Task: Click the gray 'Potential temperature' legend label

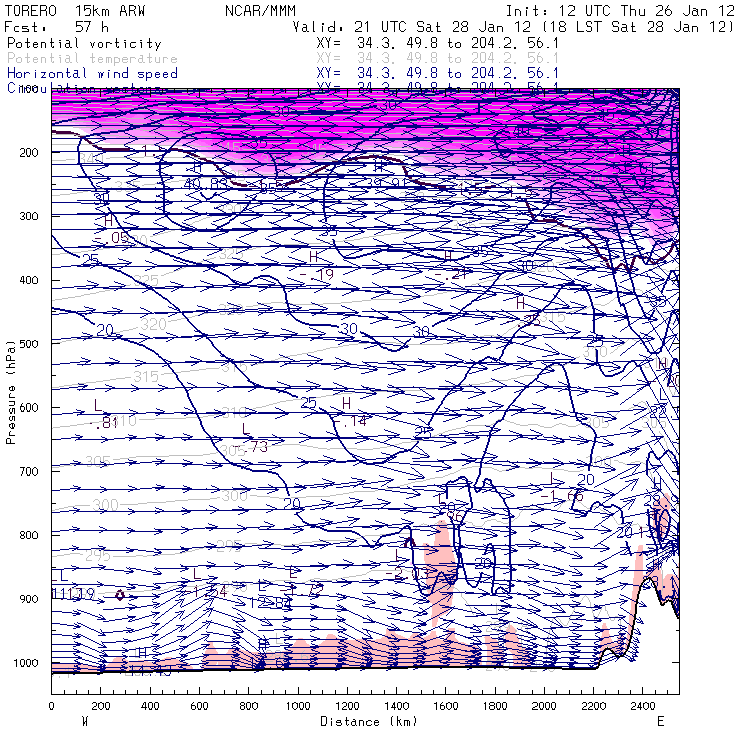Action: click(x=92, y=58)
